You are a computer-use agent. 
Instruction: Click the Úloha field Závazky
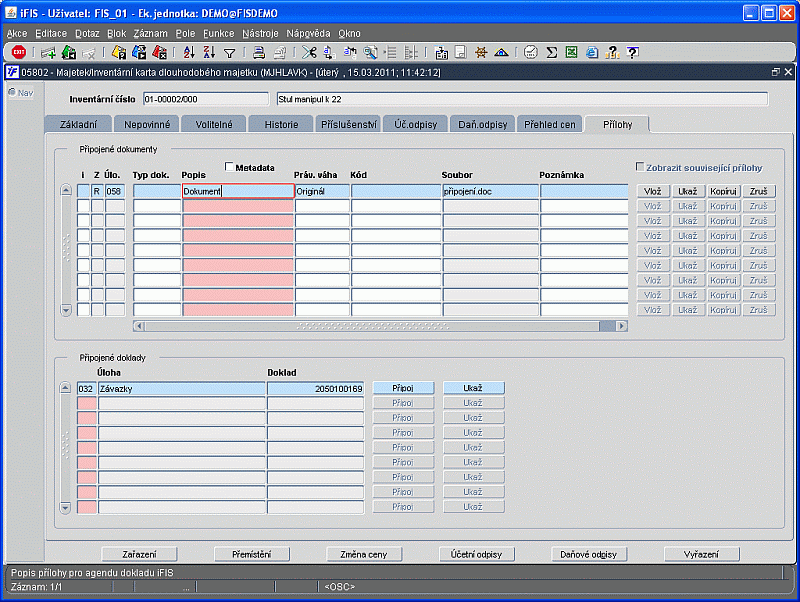point(182,389)
